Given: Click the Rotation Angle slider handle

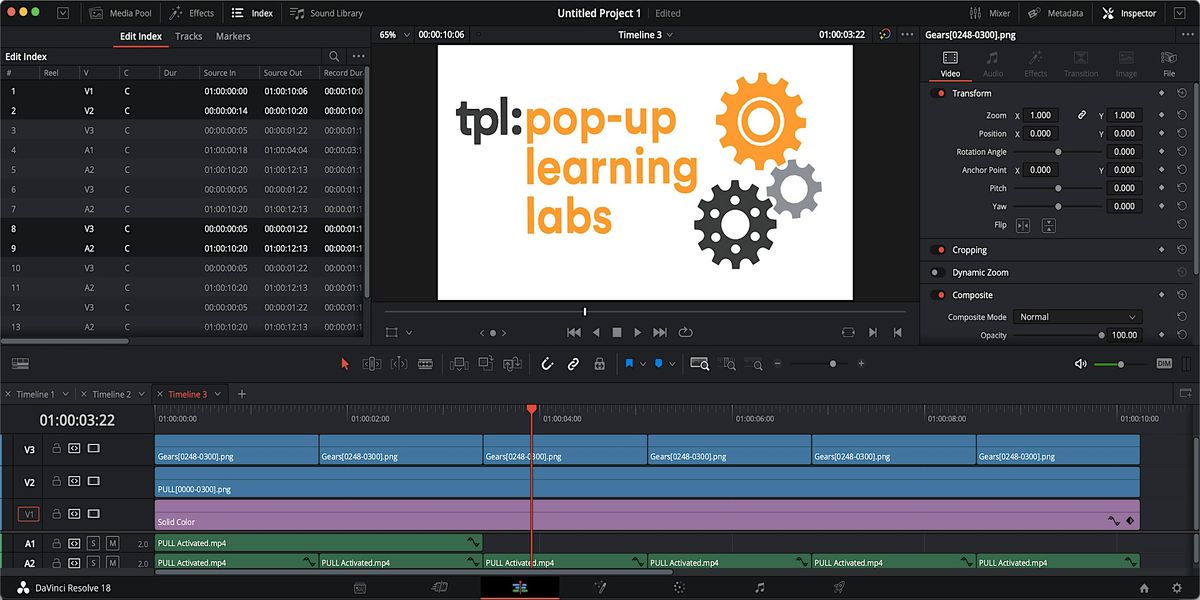Looking at the screenshot, I should point(1058,152).
